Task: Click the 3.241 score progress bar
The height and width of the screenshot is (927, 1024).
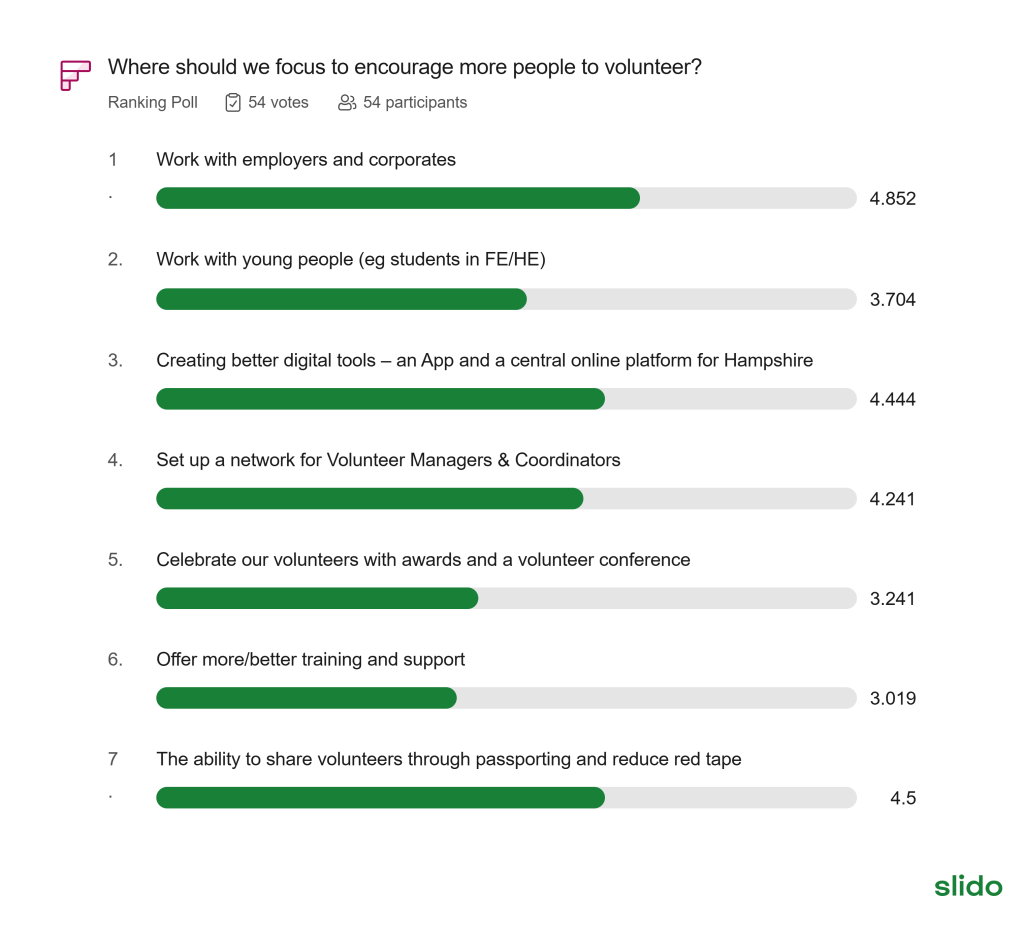Action: pyautogui.click(x=505, y=599)
